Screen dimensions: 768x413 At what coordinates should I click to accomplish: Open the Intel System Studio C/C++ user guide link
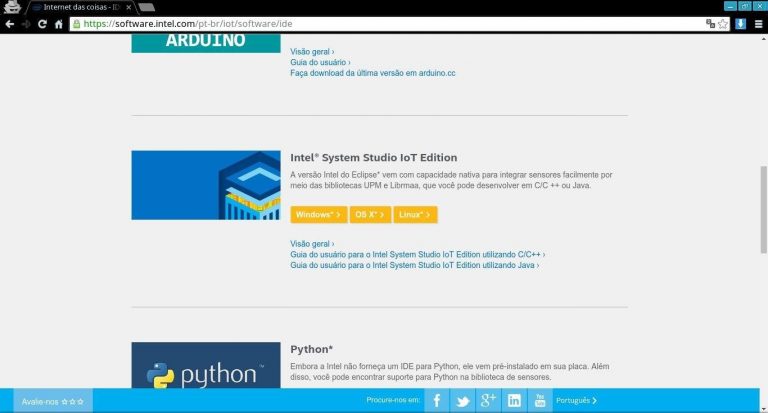coord(416,255)
